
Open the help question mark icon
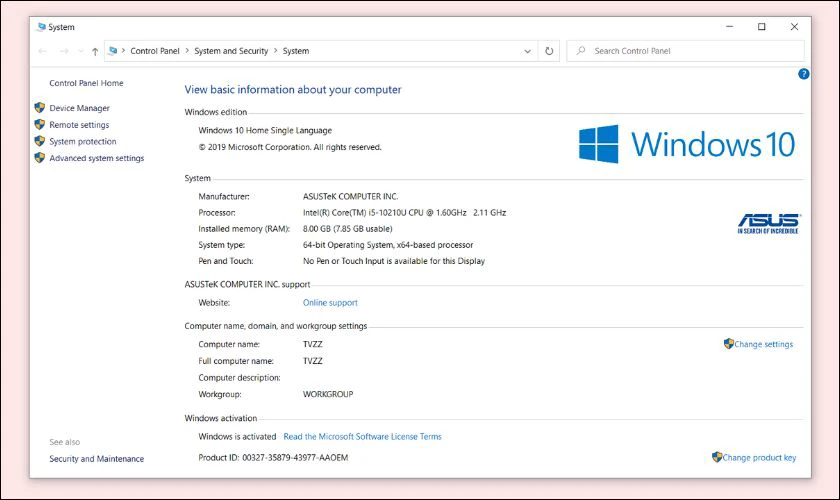click(x=803, y=74)
